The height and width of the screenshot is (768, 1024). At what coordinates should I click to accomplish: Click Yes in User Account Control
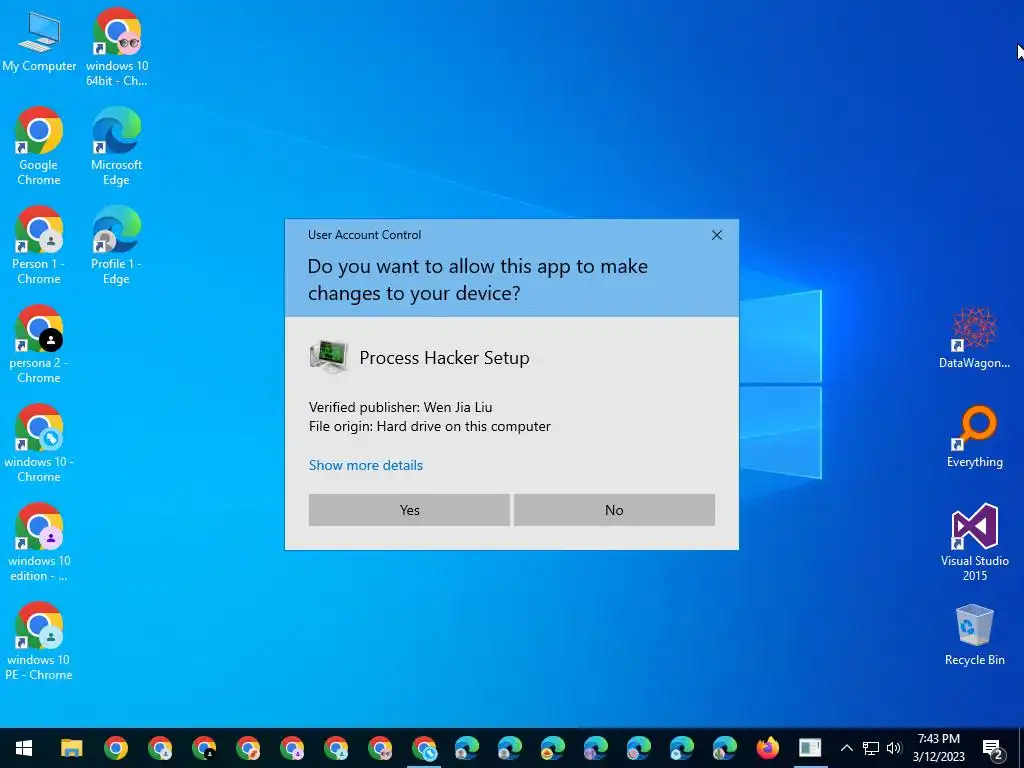409,510
